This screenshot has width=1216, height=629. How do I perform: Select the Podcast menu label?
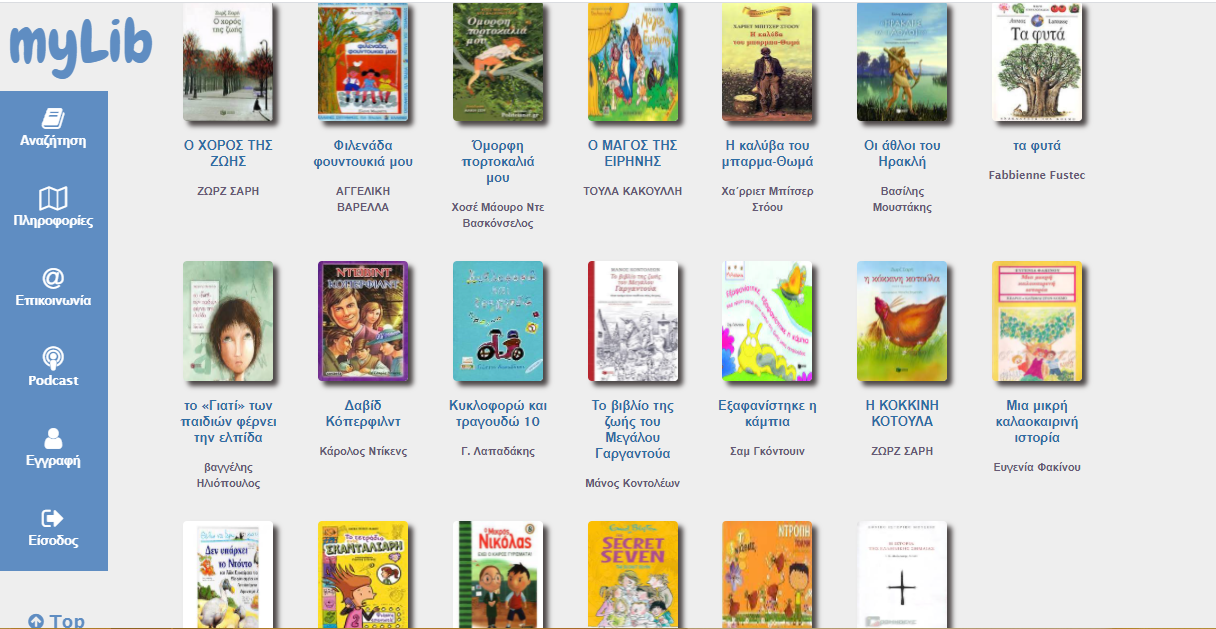pos(53,381)
